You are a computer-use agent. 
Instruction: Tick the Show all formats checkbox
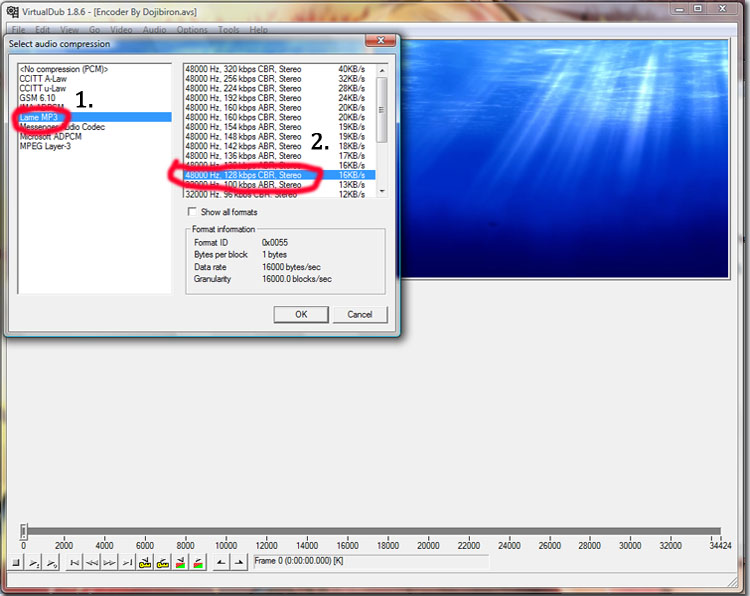click(x=192, y=211)
